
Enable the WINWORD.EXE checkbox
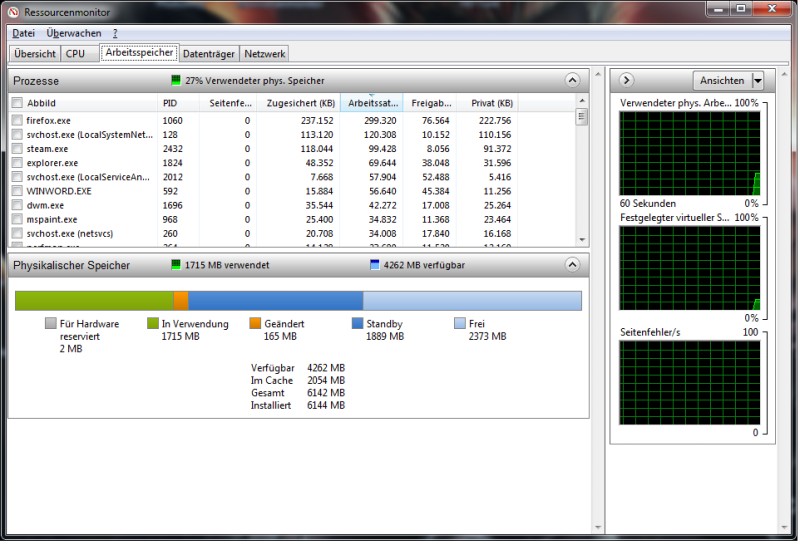pyautogui.click(x=17, y=190)
